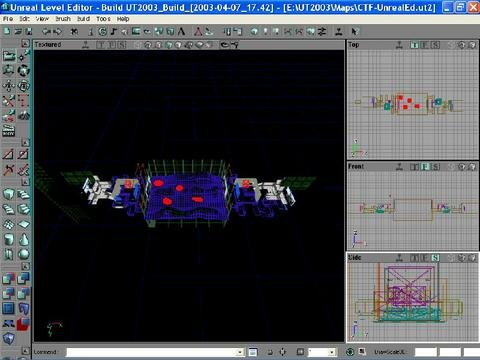Collapse the brush builders group in toolbox
480x360 pixels.
[25, 182]
